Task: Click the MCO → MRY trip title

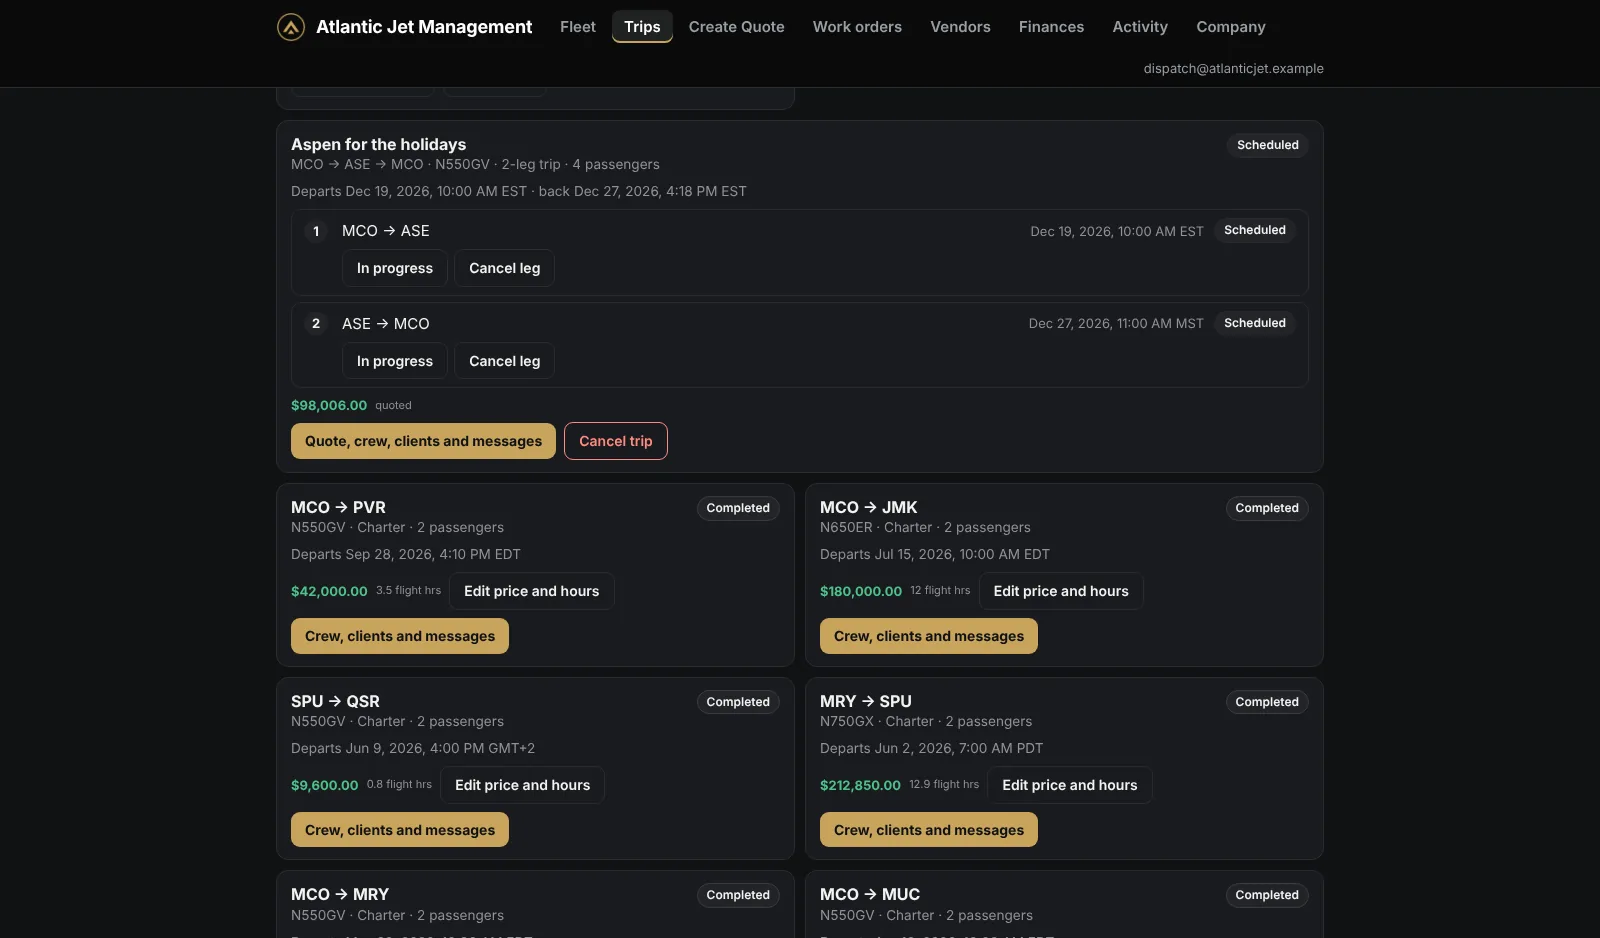Action: point(340,894)
